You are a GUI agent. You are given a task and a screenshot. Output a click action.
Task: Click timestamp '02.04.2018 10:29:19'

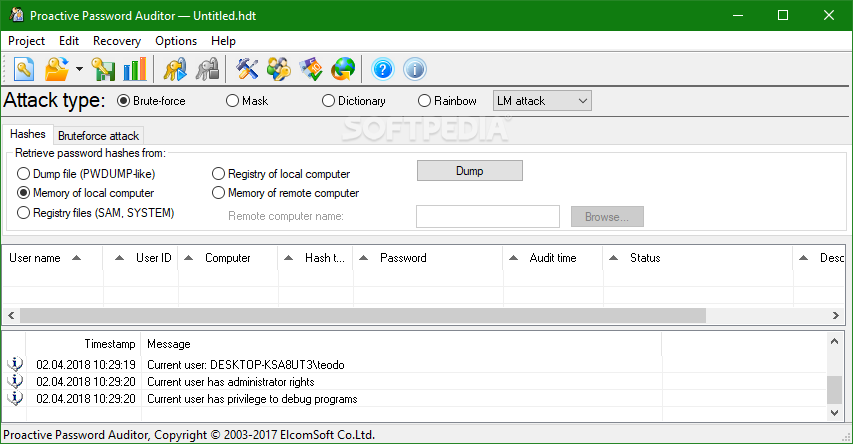point(85,365)
